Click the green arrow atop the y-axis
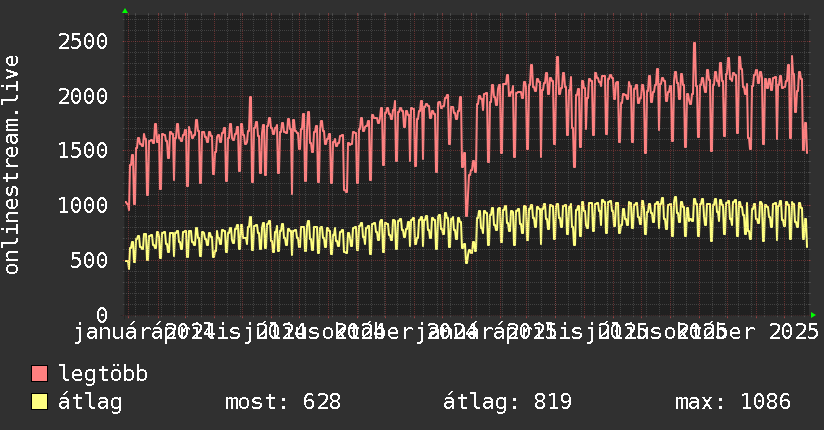 125,11
